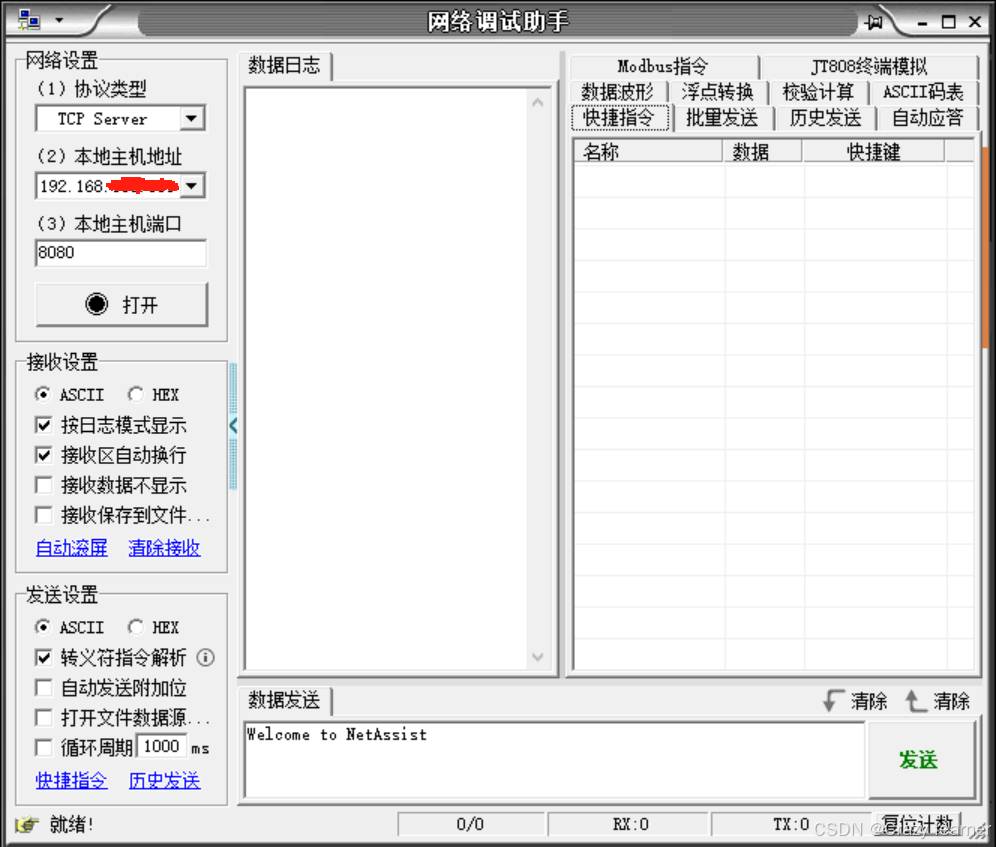Viewport: 996px width, 847px height.
Task: Select the 数据发送 tab
Action: (x=284, y=700)
